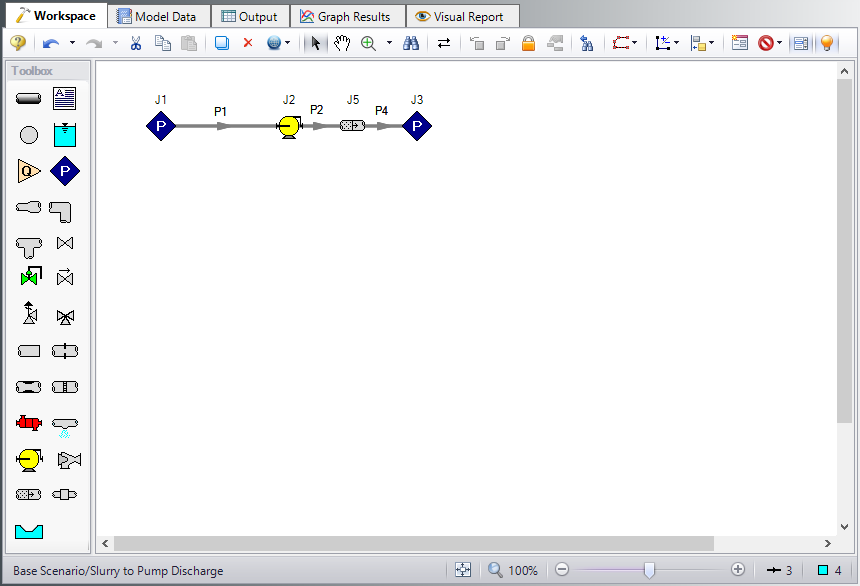Select the Reservoir junction tool
This screenshot has width=860, height=586.
64,134
